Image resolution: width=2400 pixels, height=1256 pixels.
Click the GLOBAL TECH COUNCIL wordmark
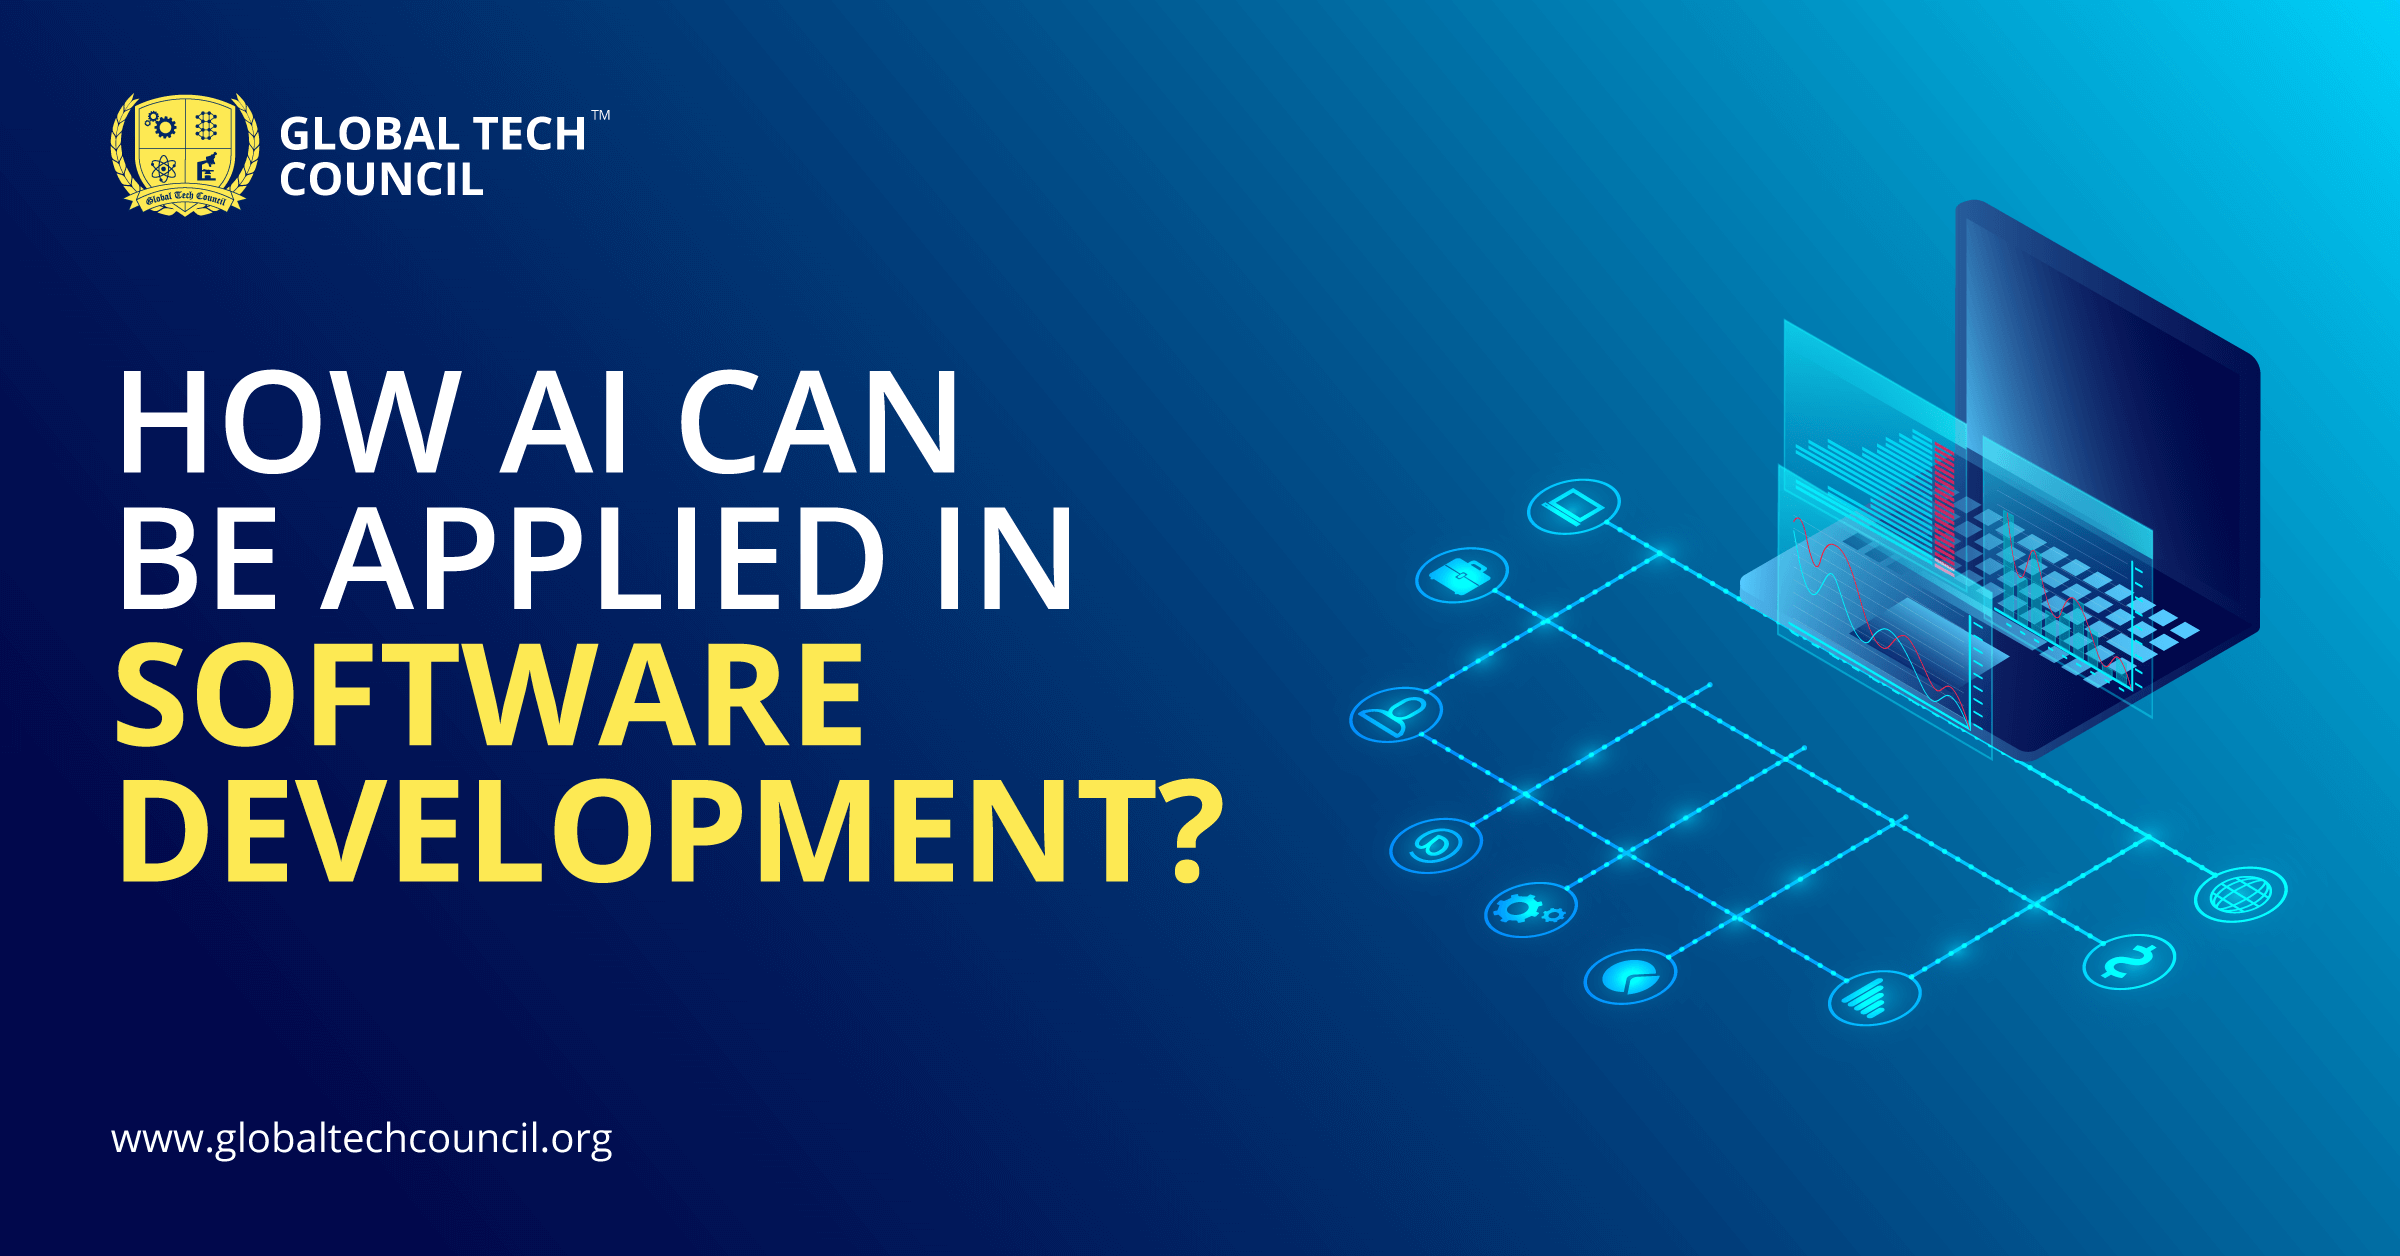(433, 157)
